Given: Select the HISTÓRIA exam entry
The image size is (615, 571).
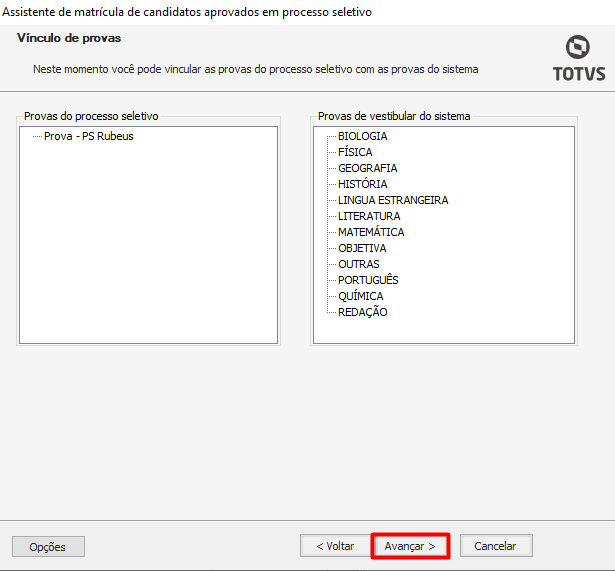Looking at the screenshot, I should 362,184.
